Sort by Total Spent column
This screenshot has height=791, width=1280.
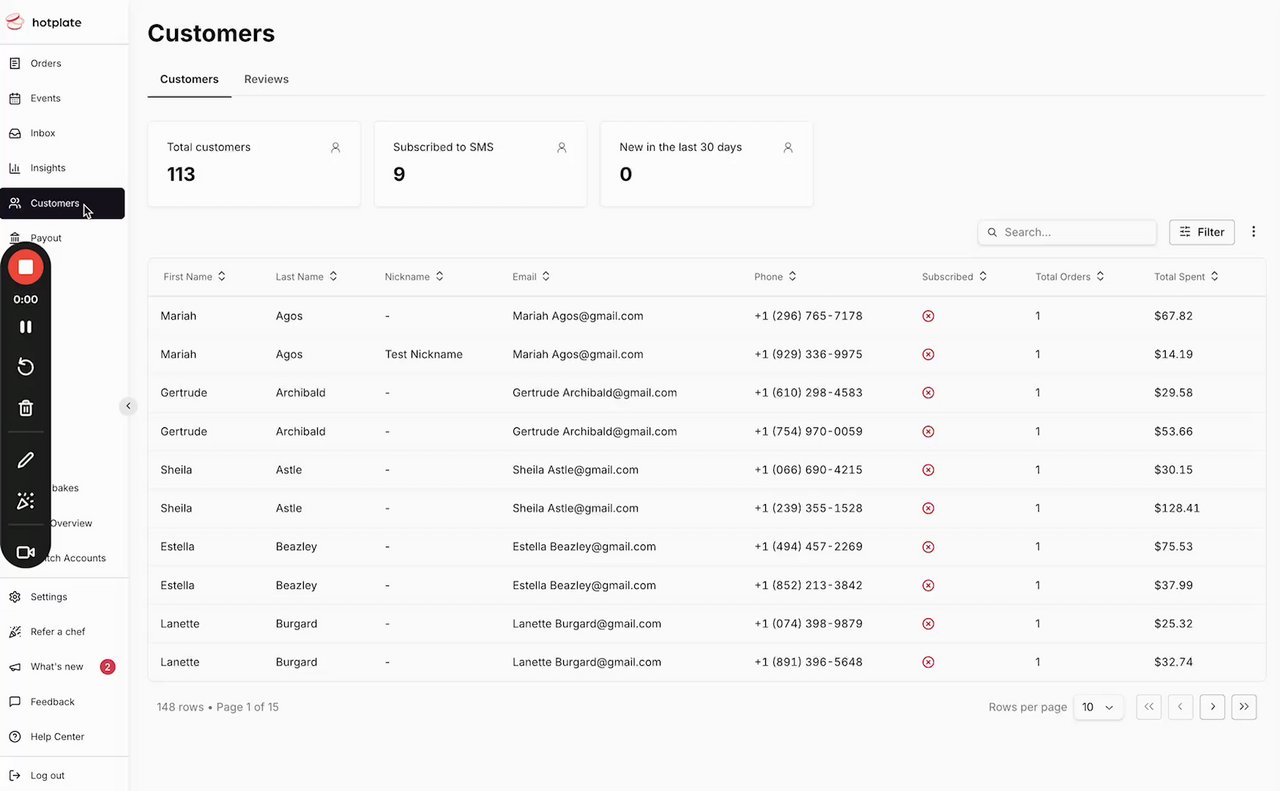click(x=1186, y=277)
